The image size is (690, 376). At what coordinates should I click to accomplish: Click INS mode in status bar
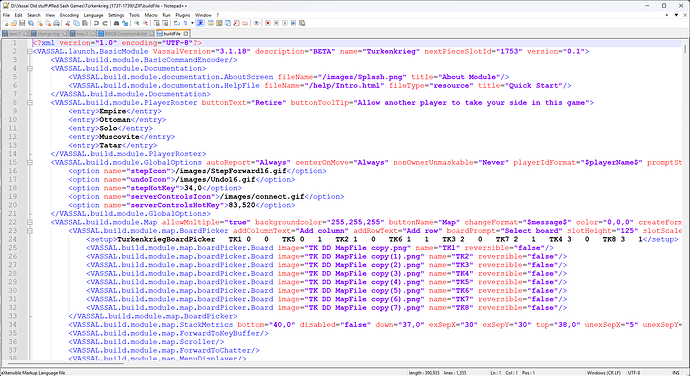(675, 373)
